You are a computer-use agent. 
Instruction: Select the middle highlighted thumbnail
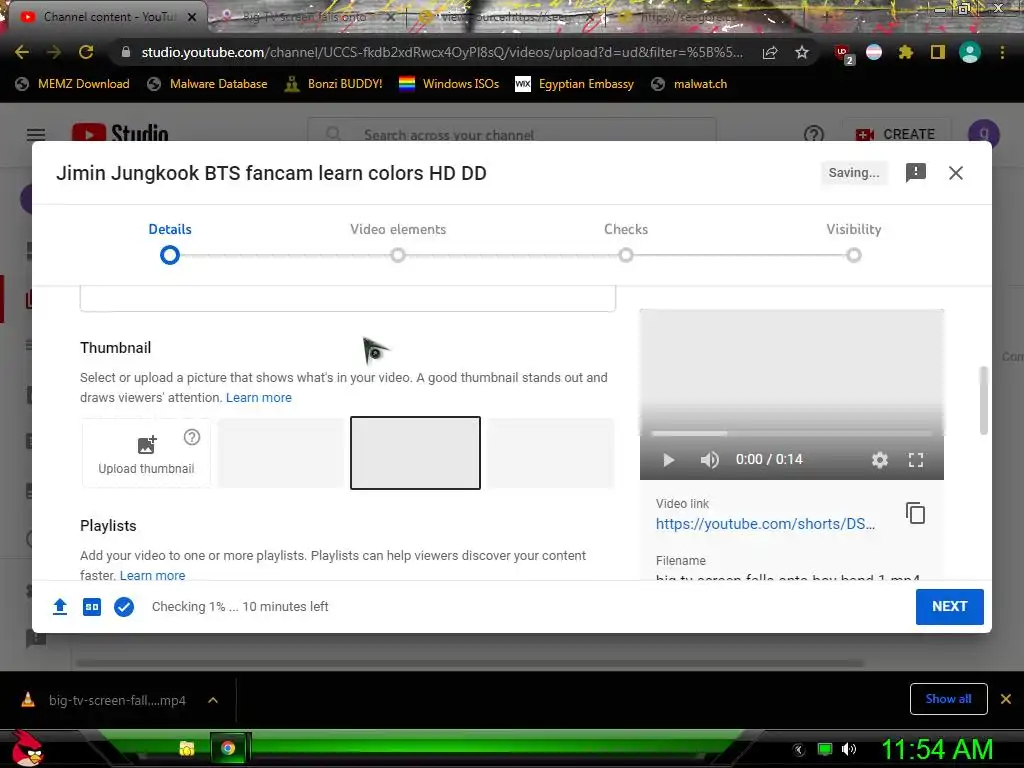[415, 453]
